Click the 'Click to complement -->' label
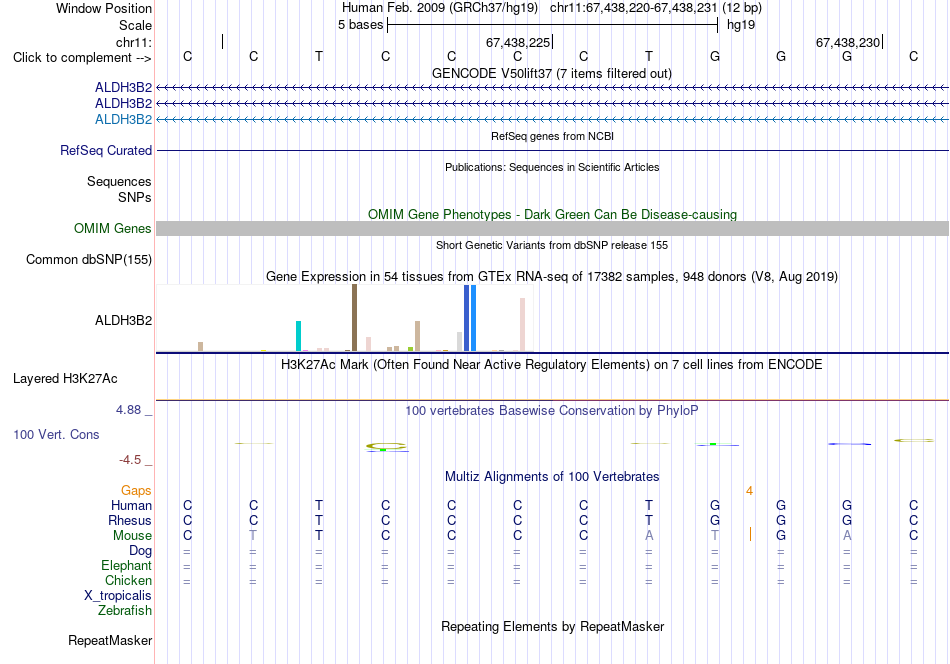This screenshot has width=950, height=664. pos(82,58)
